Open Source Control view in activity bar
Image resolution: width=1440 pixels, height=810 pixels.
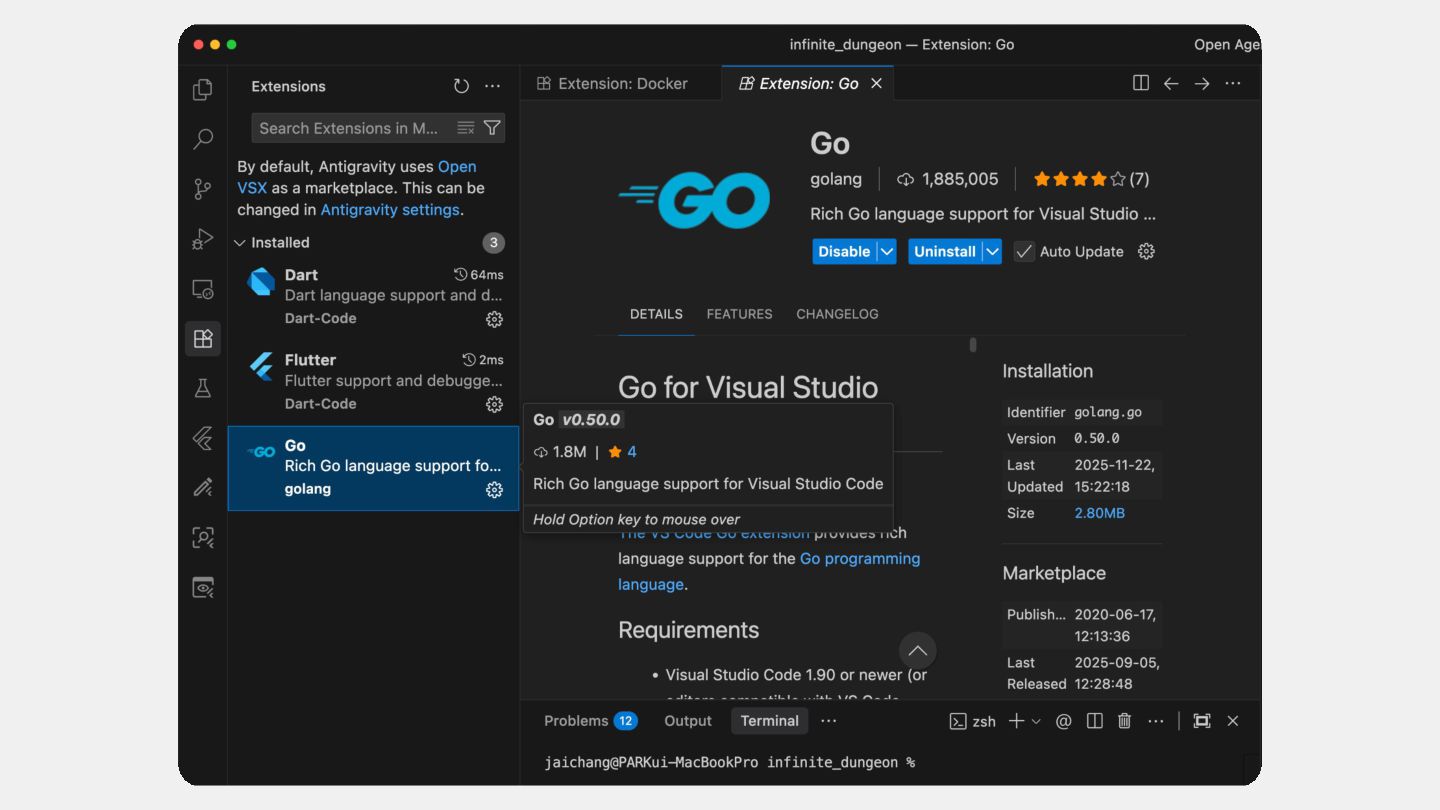203,188
